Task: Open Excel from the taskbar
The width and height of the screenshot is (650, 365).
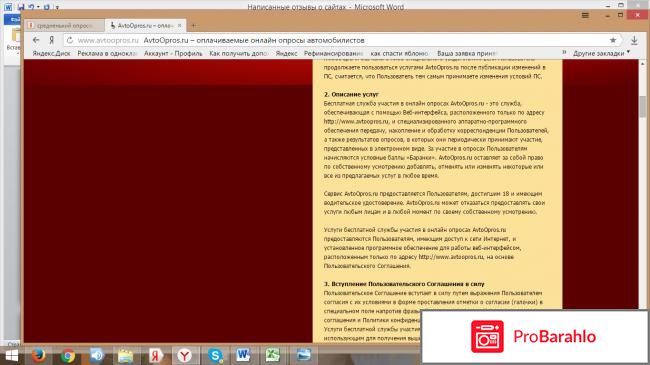Action: pyautogui.click(x=272, y=355)
